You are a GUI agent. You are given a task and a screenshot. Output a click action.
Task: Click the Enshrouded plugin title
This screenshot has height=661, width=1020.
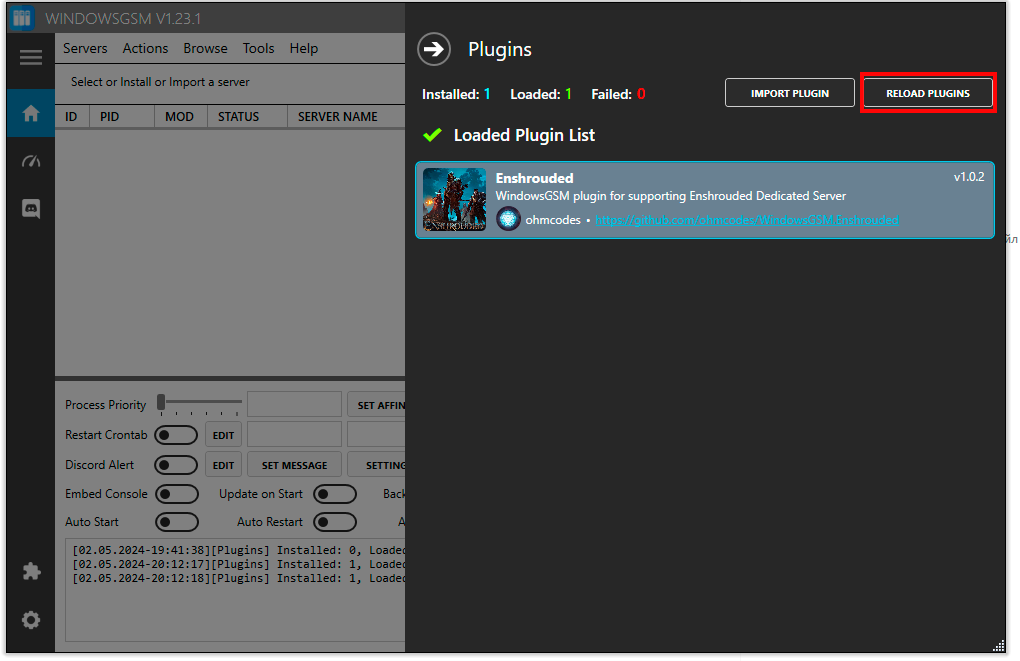point(534,178)
